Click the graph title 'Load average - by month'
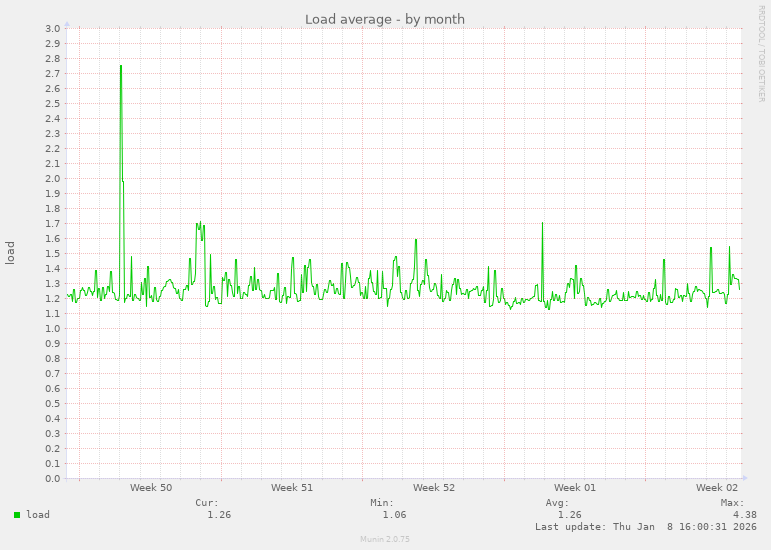 tap(385, 19)
